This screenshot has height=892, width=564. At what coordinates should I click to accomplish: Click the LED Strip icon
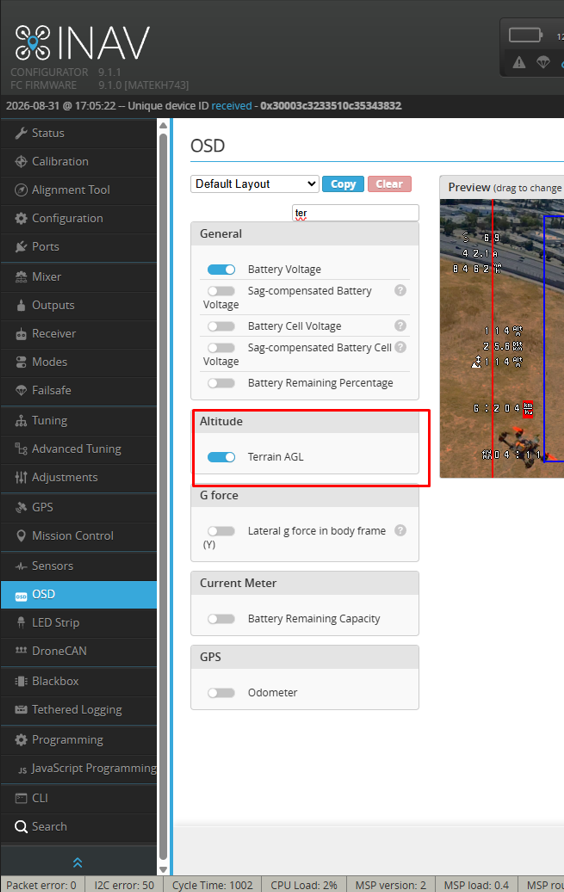[21, 623]
